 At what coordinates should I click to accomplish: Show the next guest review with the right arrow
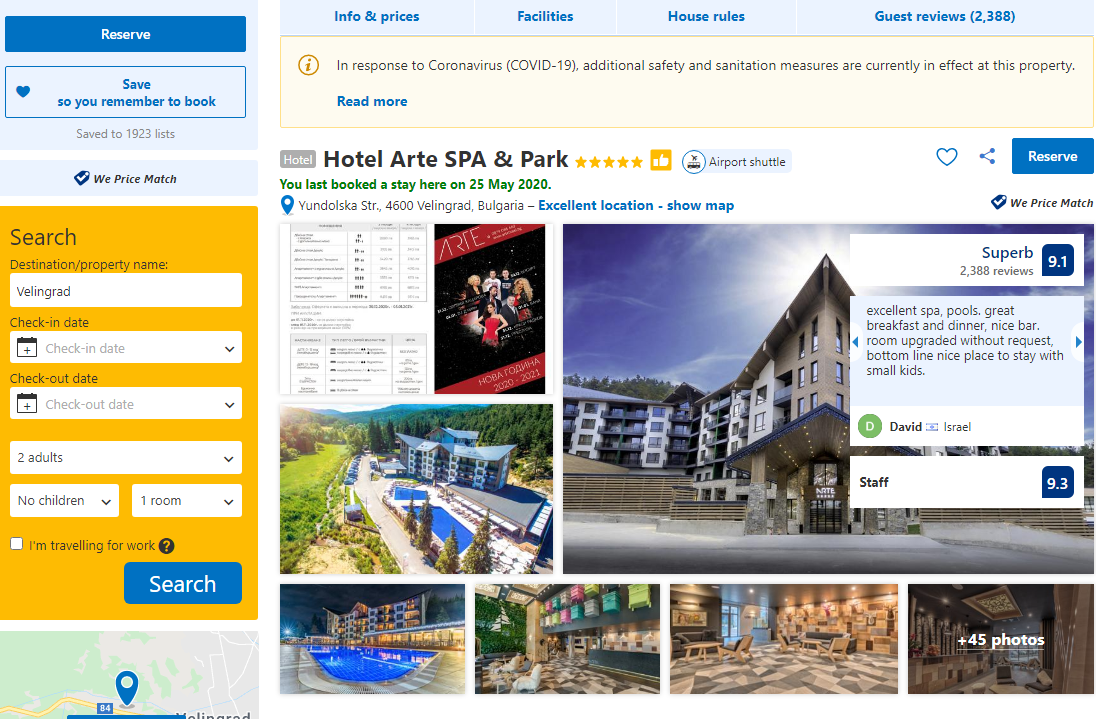coord(1079,342)
